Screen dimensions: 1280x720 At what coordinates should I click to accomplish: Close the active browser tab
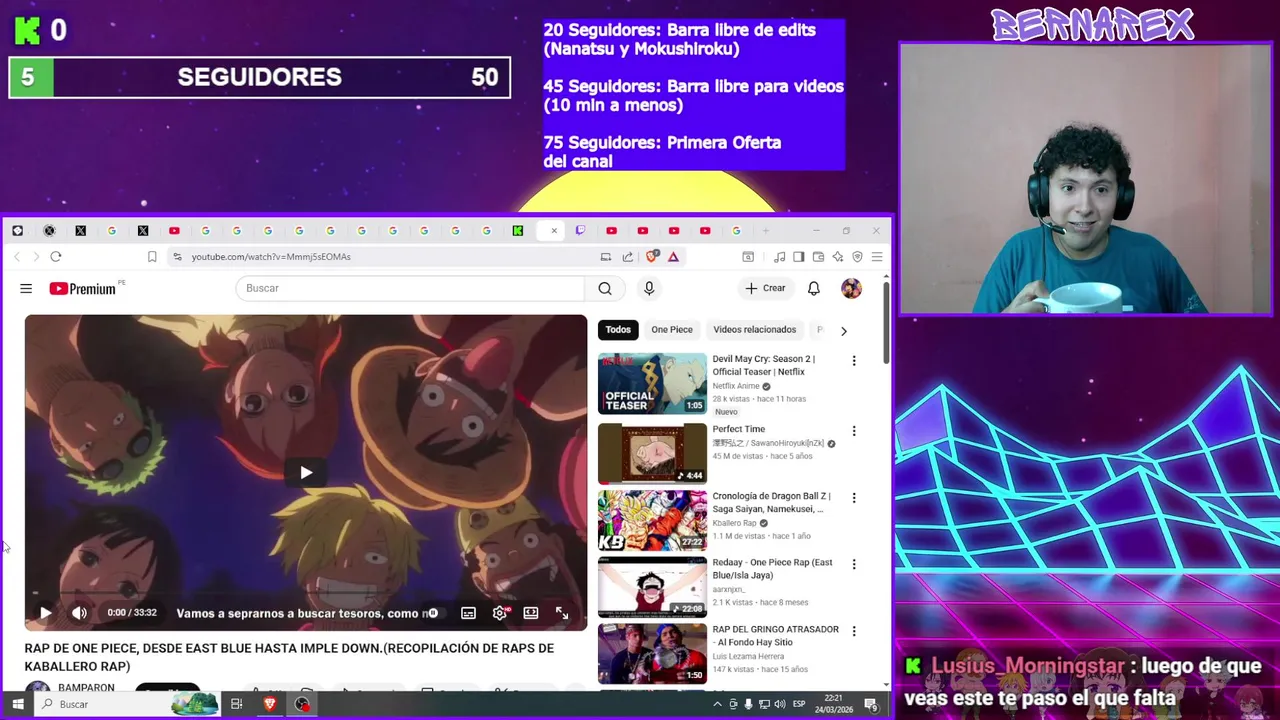(554, 231)
